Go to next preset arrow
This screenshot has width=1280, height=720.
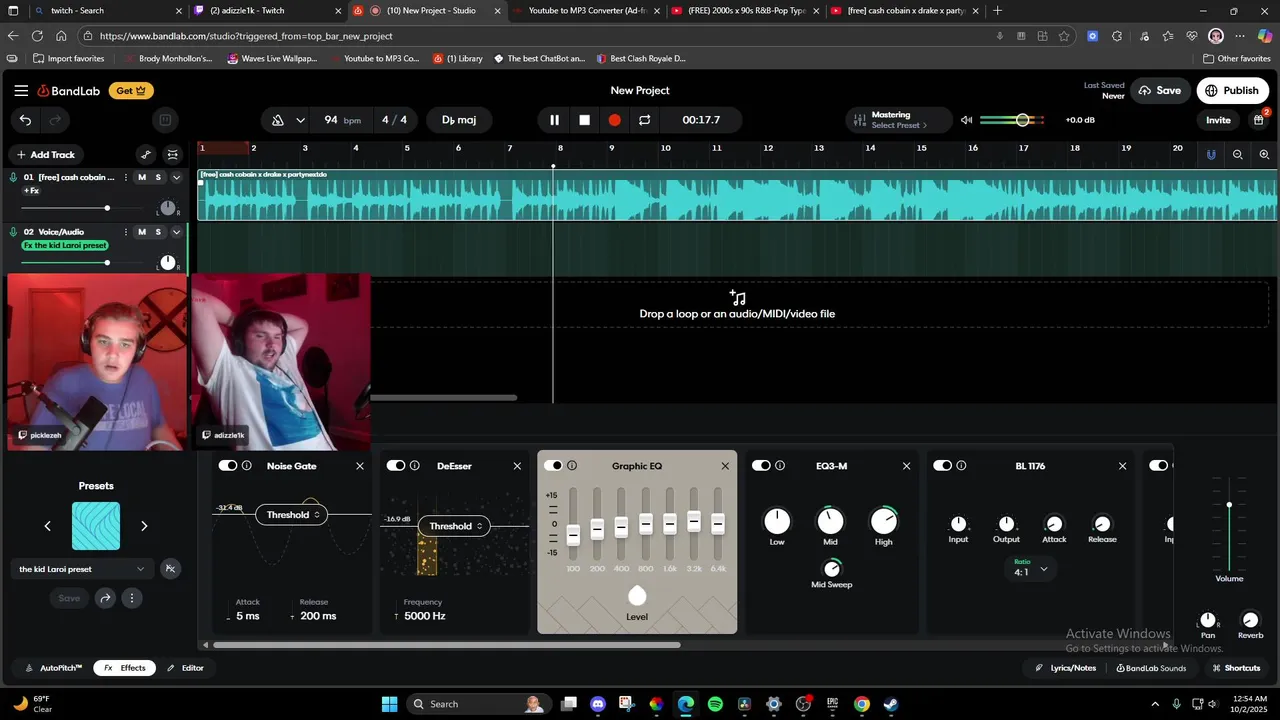coord(144,526)
